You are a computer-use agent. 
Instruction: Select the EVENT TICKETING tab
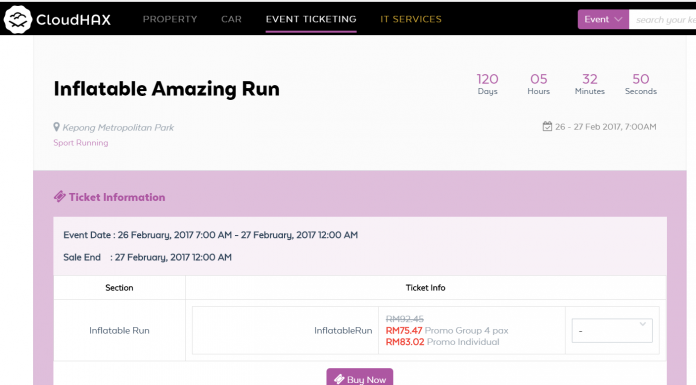[x=311, y=19]
